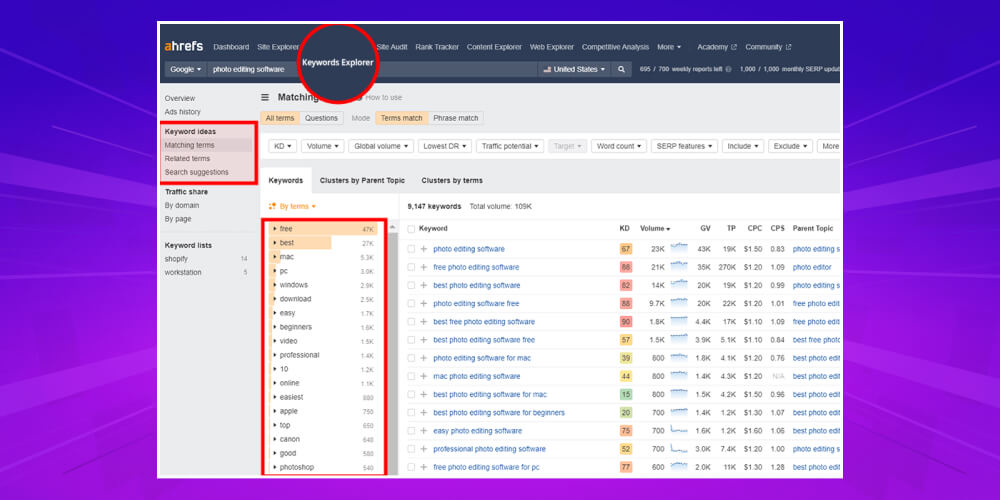Add 'best photo editing software for beginners' with plus icon
The height and width of the screenshot is (500, 1000).
pyautogui.click(x=423, y=413)
